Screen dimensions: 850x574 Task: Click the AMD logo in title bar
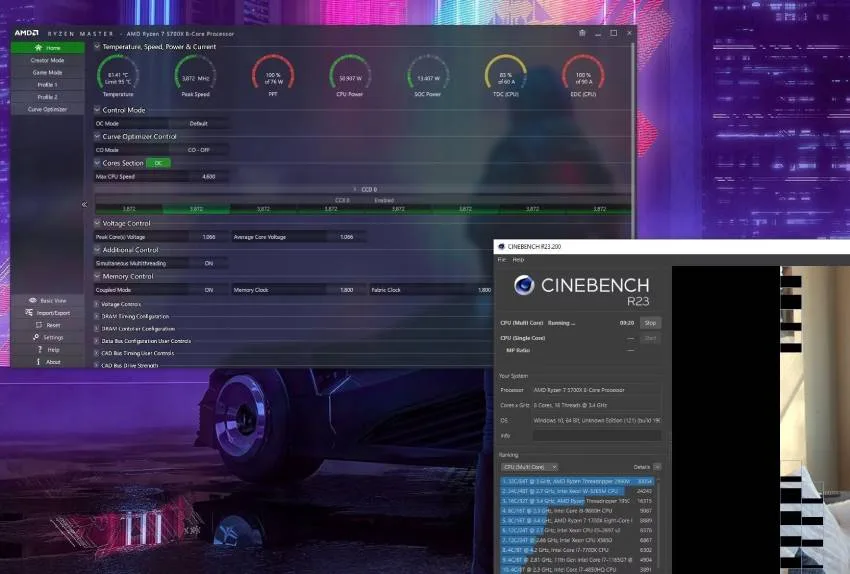27,33
